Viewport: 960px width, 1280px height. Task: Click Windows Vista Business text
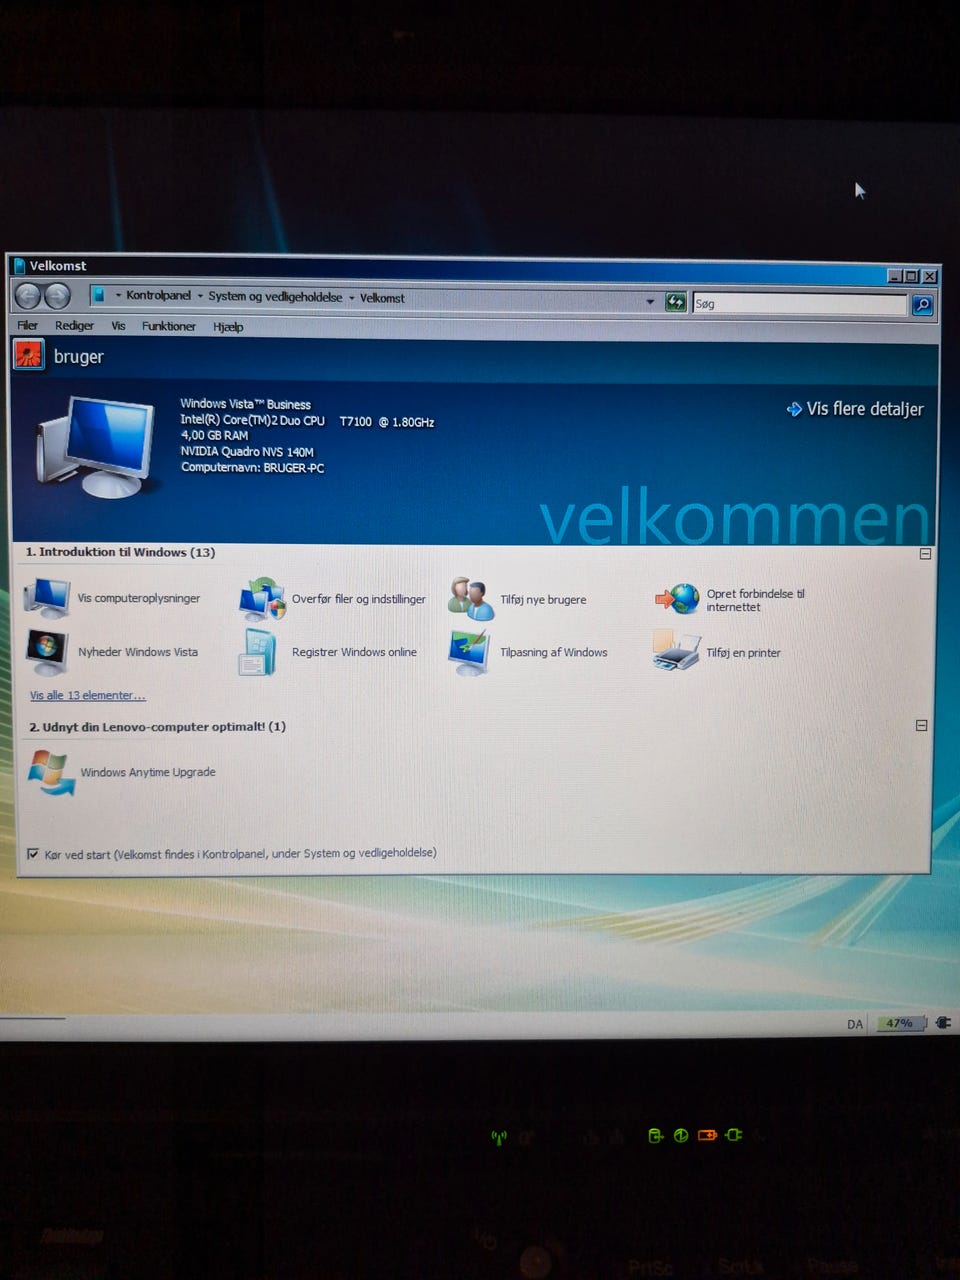[x=245, y=404]
